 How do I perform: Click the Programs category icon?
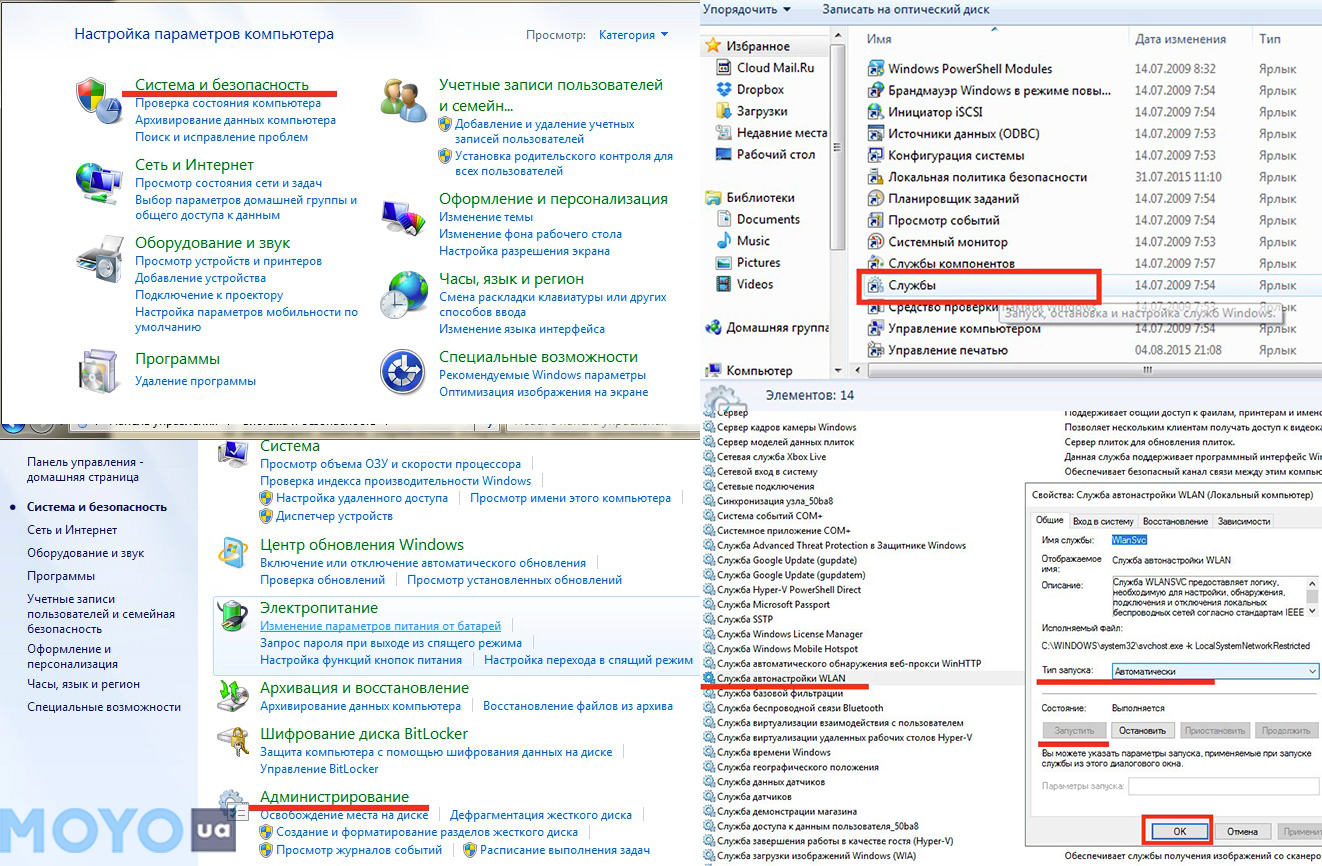pos(98,370)
